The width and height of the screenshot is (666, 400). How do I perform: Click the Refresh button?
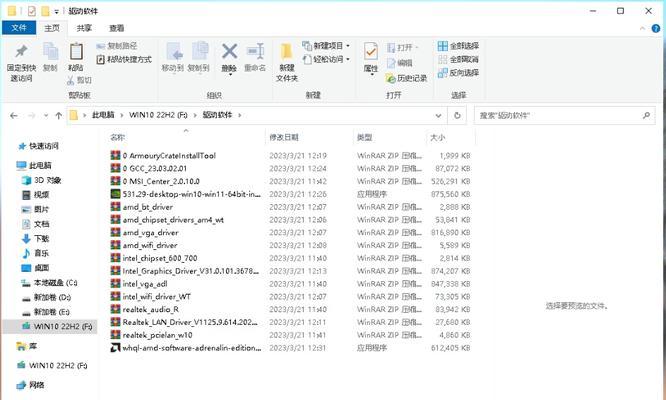pyautogui.click(x=457, y=115)
